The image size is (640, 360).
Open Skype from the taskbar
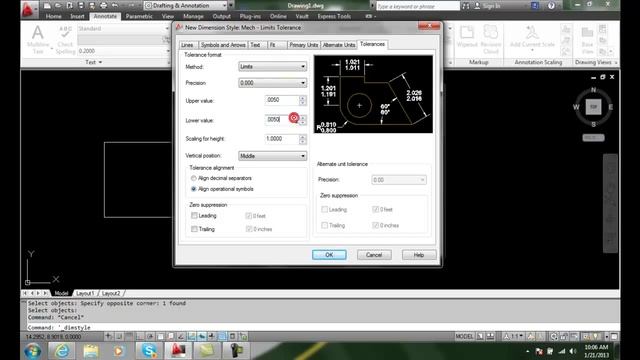coord(149,351)
